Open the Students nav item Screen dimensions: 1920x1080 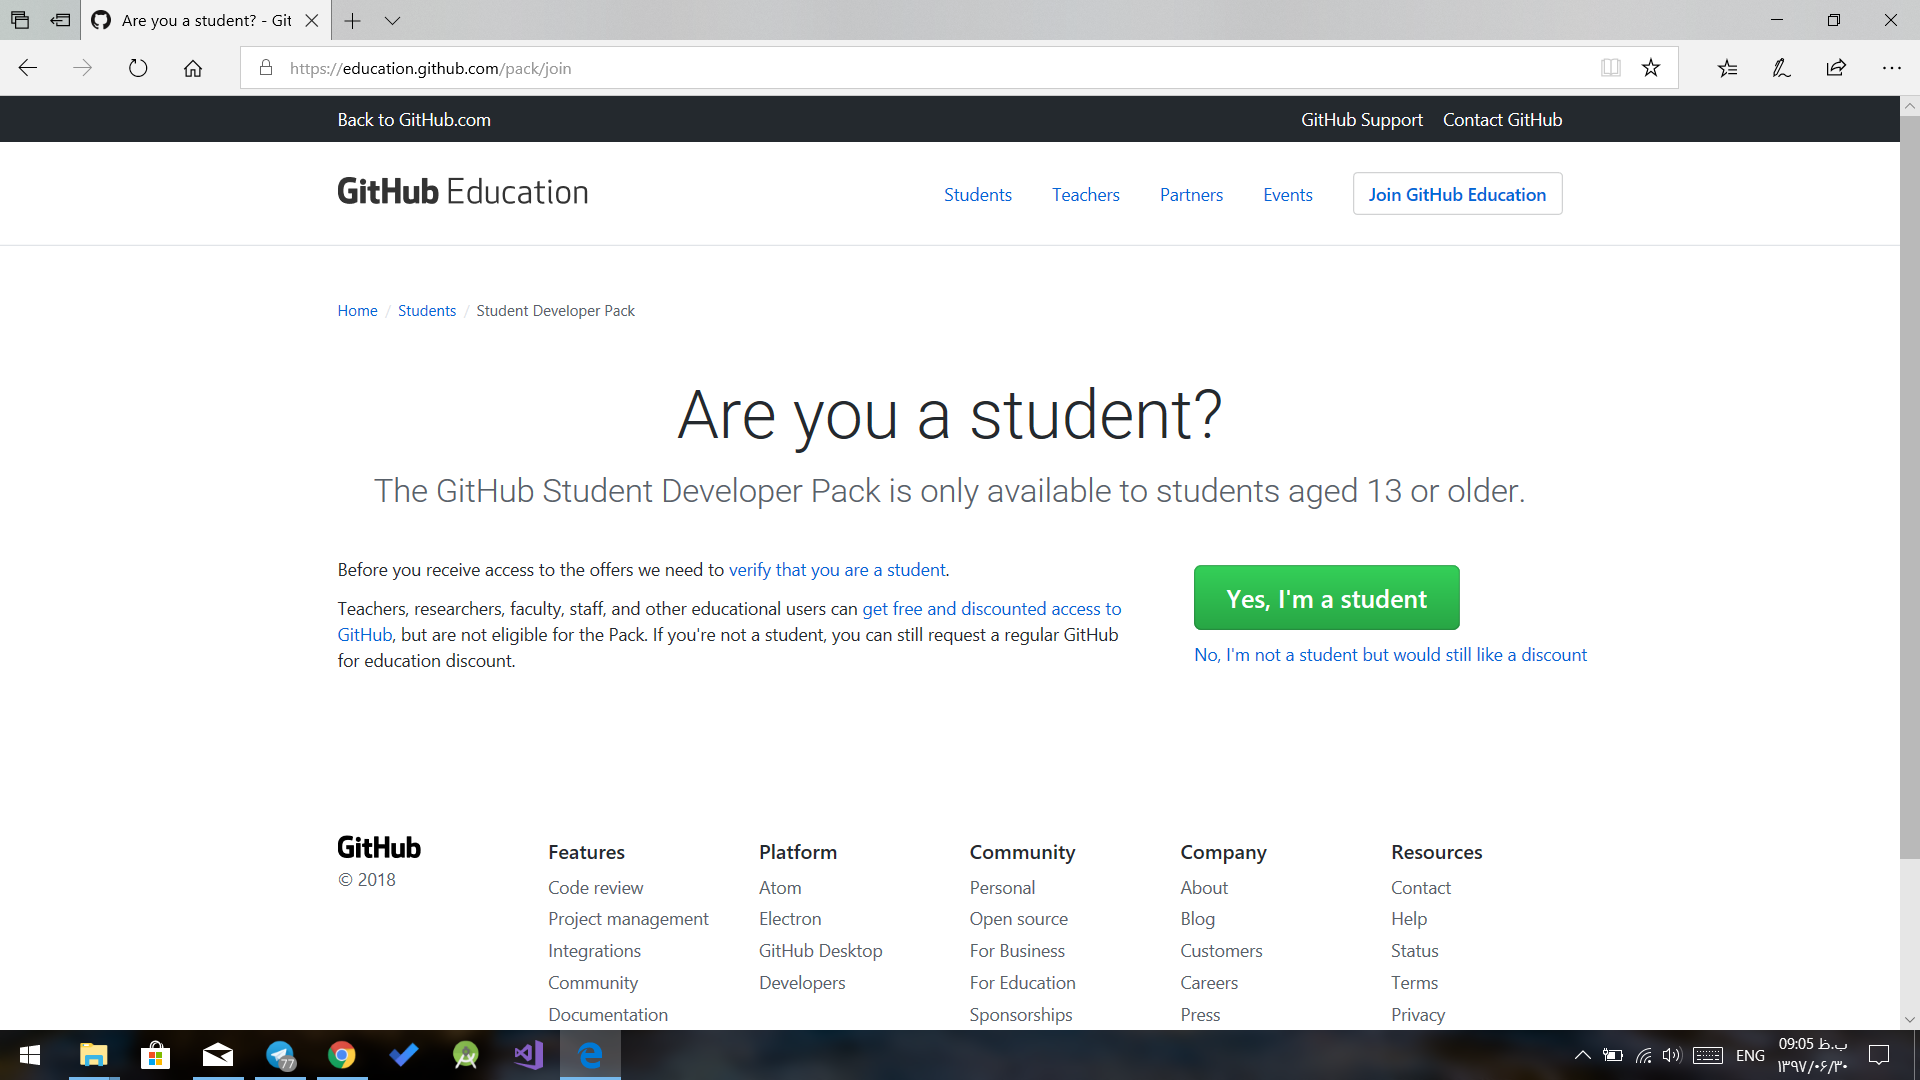click(x=977, y=195)
